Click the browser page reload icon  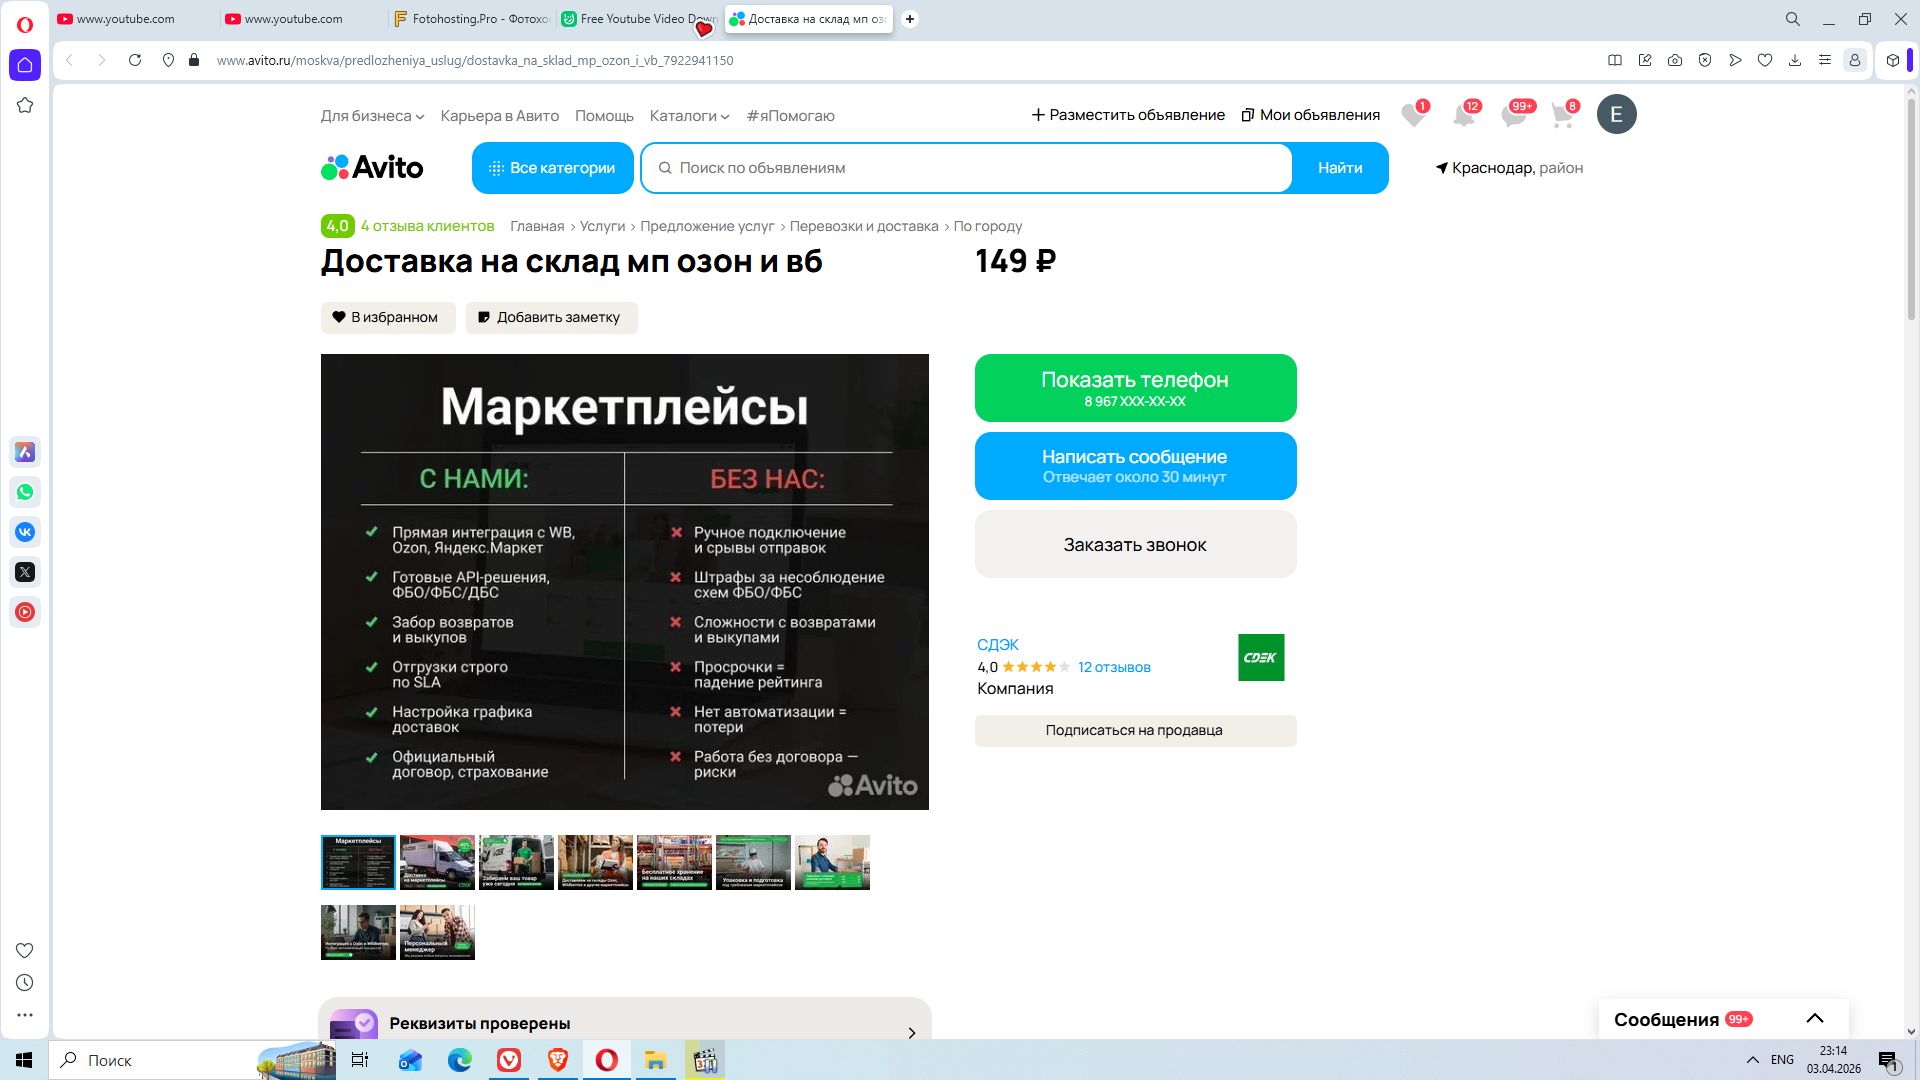[135, 60]
